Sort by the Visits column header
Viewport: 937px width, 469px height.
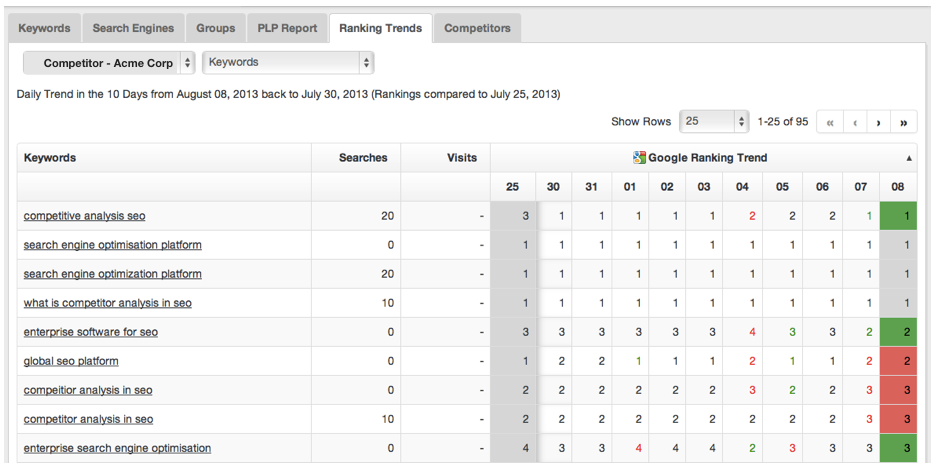461,158
